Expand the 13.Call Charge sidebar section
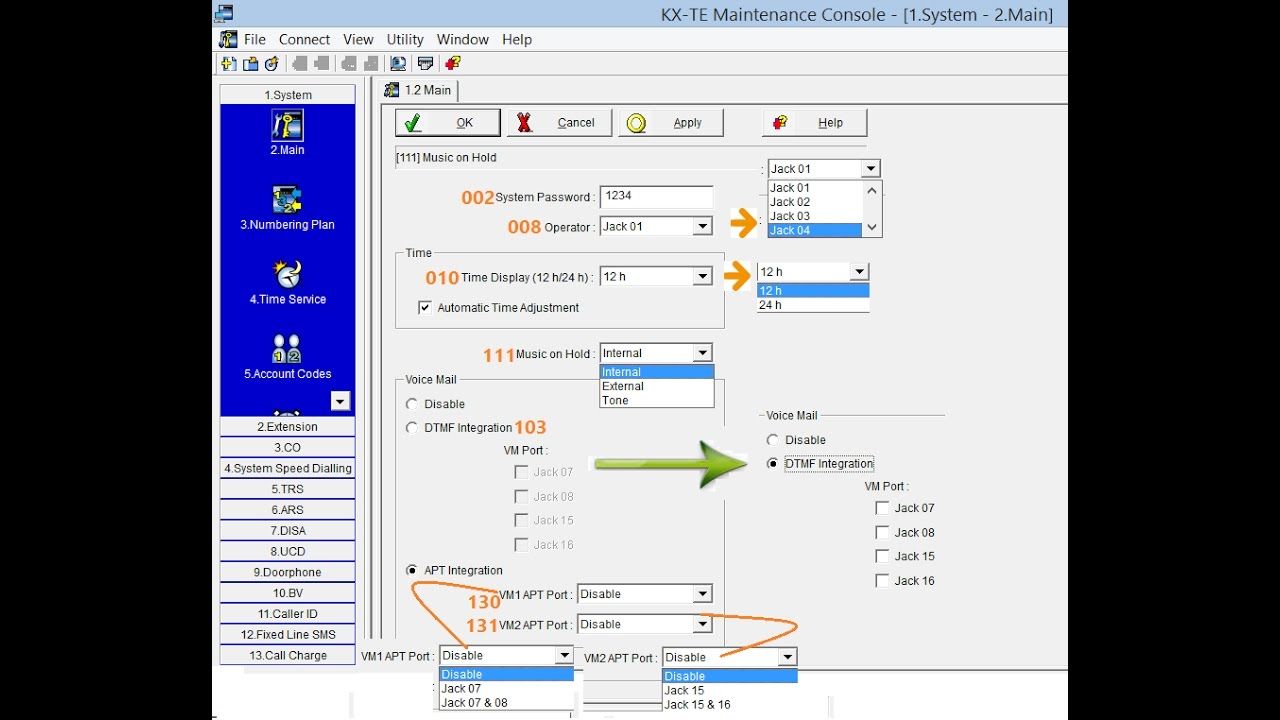The width and height of the screenshot is (1280, 720). [288, 656]
